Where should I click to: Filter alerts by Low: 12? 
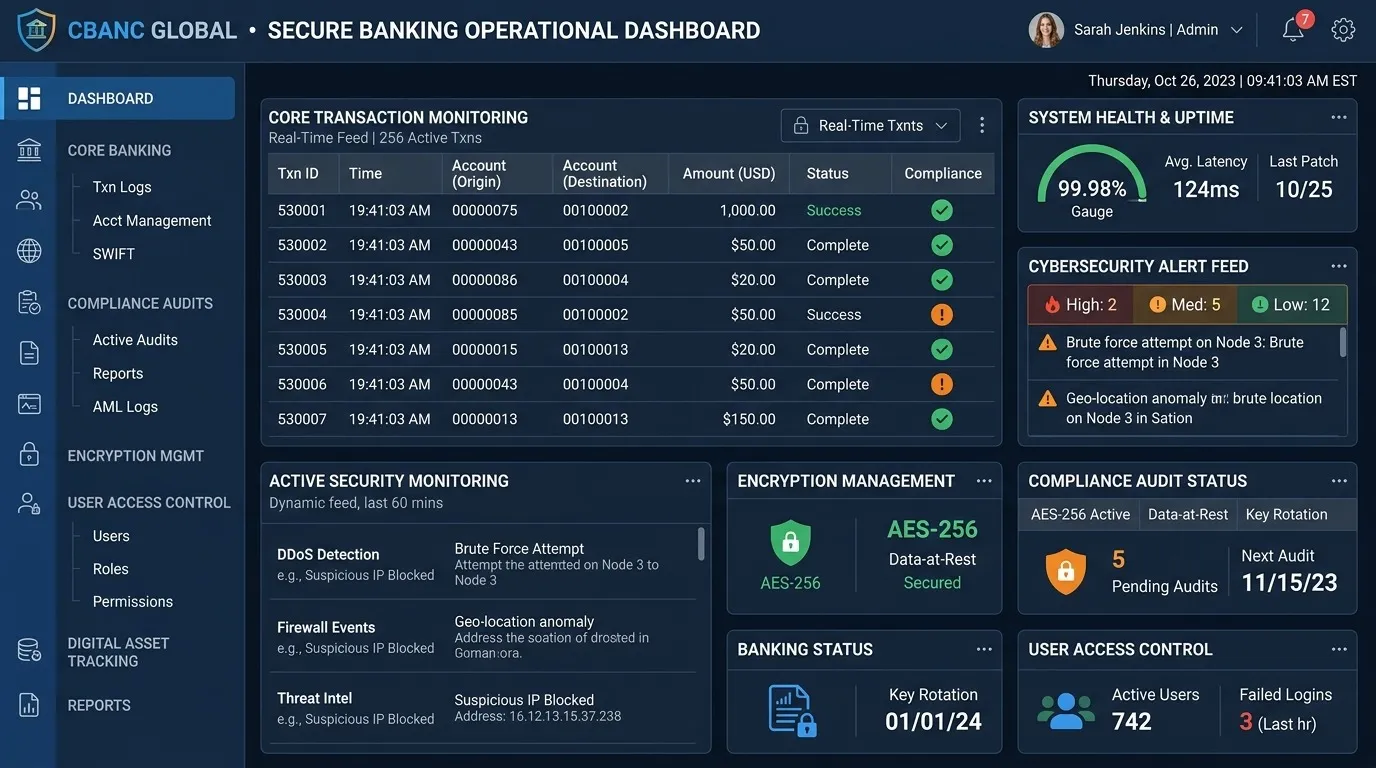click(x=1291, y=305)
